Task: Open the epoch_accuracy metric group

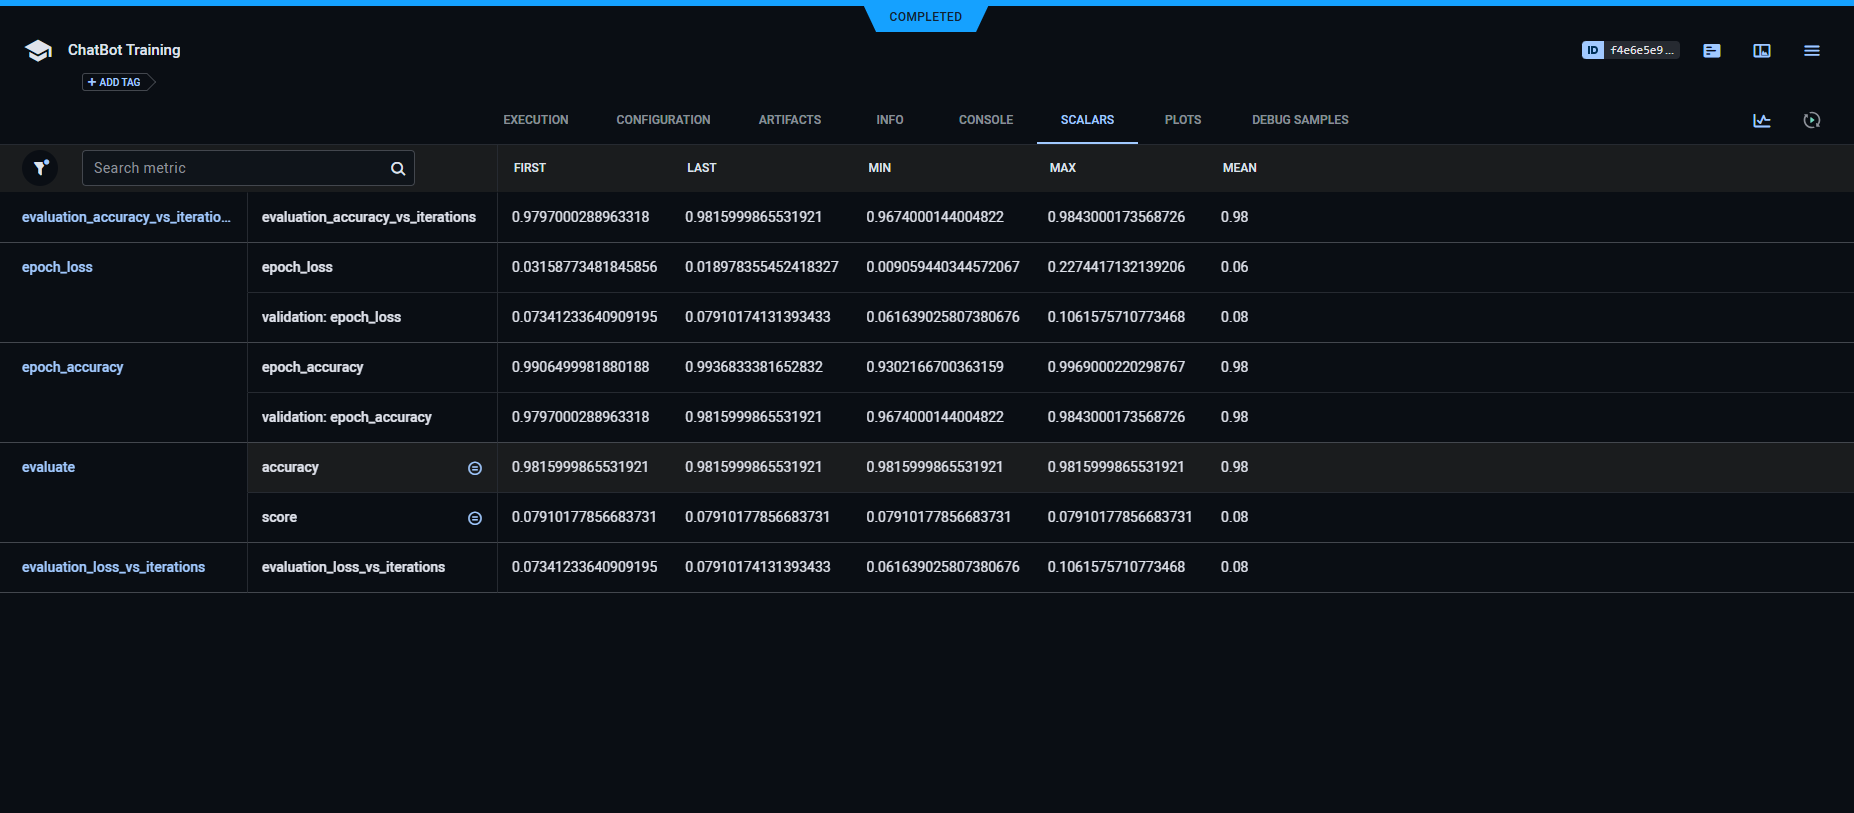Action: pos(72,367)
